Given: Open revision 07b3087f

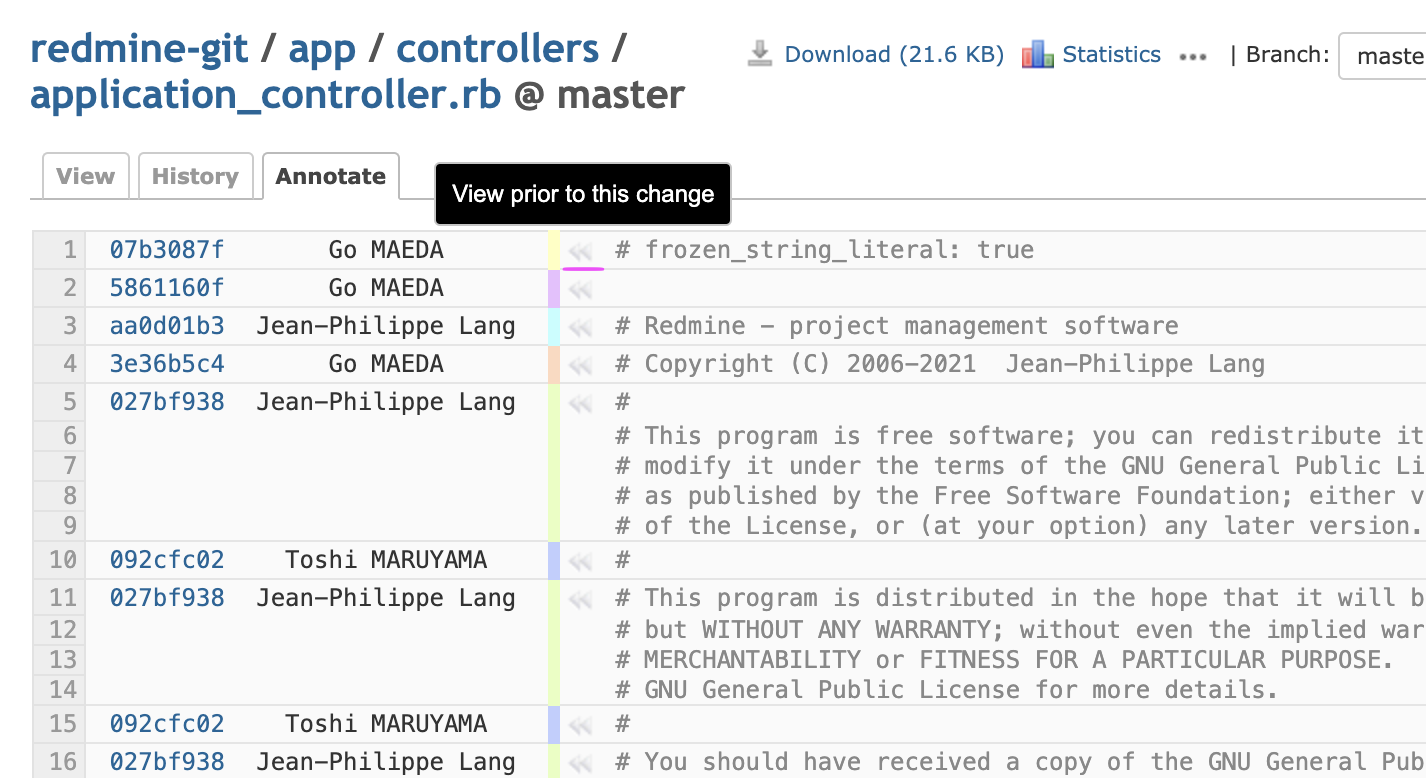Looking at the screenshot, I should [167, 250].
